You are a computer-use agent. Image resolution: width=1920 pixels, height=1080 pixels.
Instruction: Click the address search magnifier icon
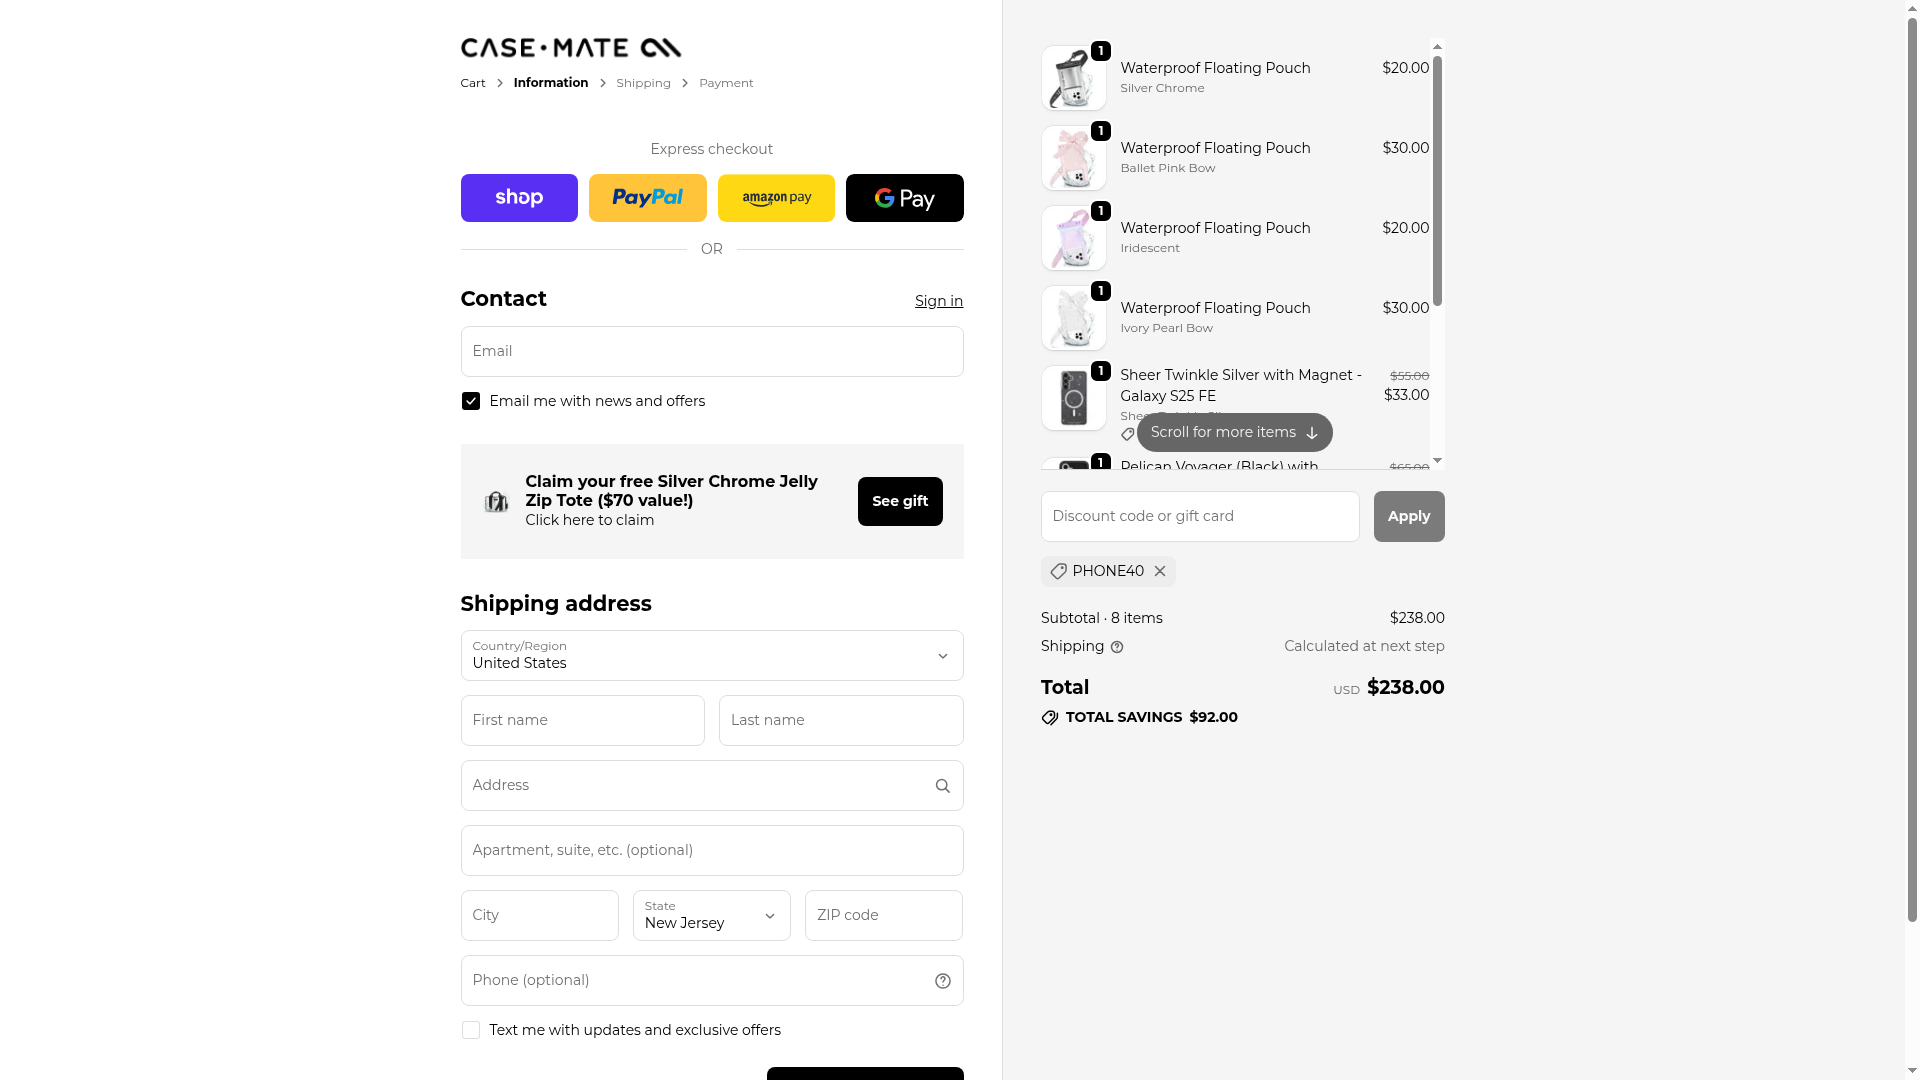click(x=942, y=786)
